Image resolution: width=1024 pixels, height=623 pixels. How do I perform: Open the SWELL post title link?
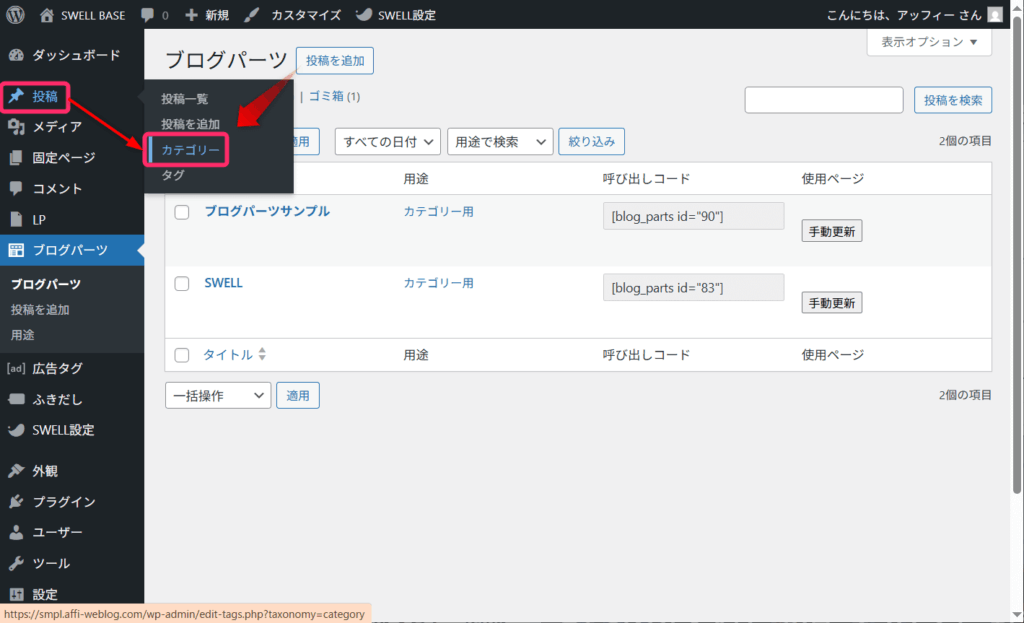(223, 283)
